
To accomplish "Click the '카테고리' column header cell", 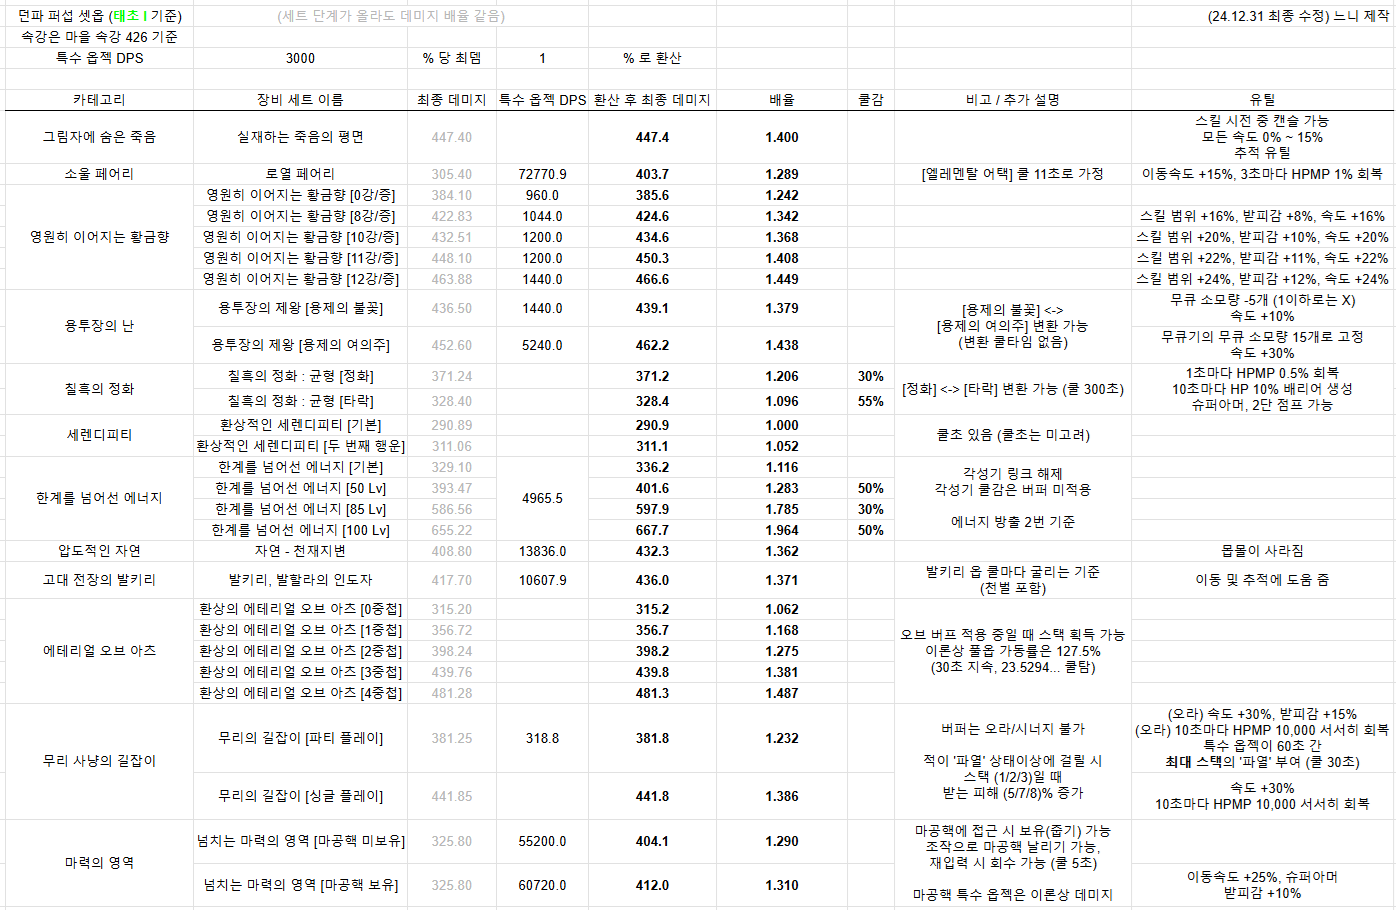I will (99, 100).
